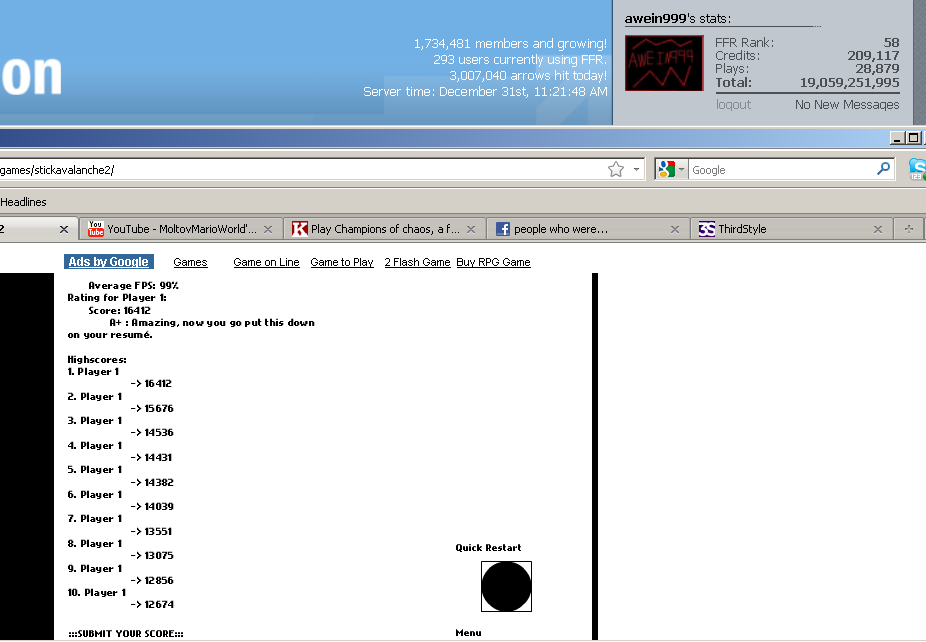The width and height of the screenshot is (926, 642).
Task: Open the Game on Line link
Action: pos(266,262)
